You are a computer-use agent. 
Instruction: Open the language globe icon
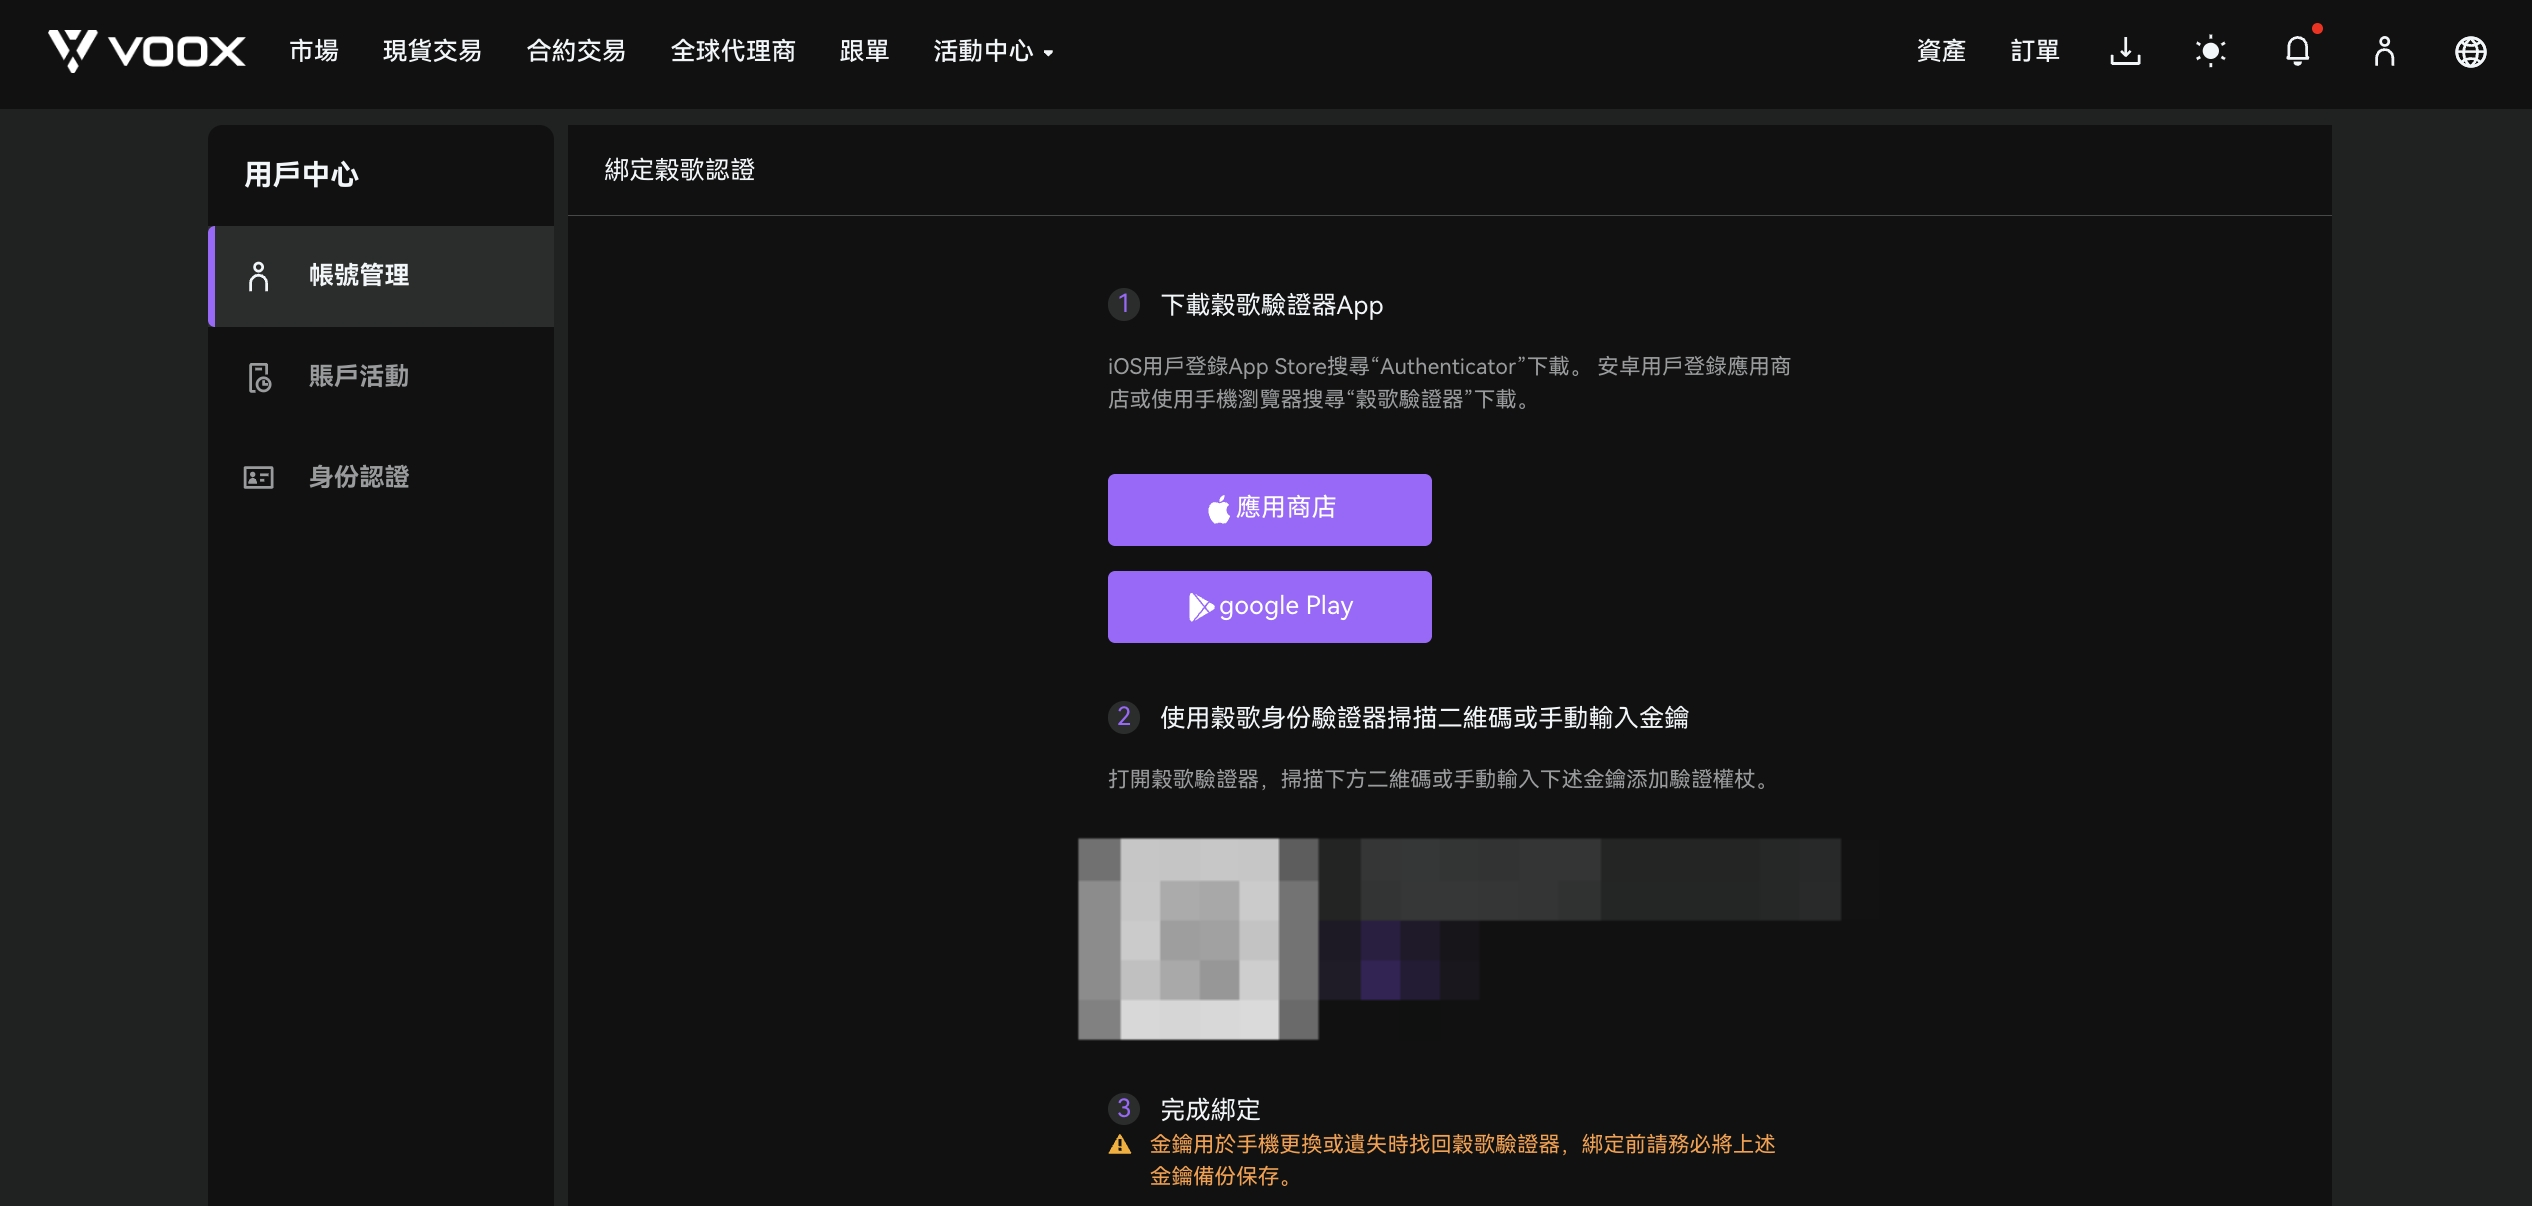tap(2471, 51)
